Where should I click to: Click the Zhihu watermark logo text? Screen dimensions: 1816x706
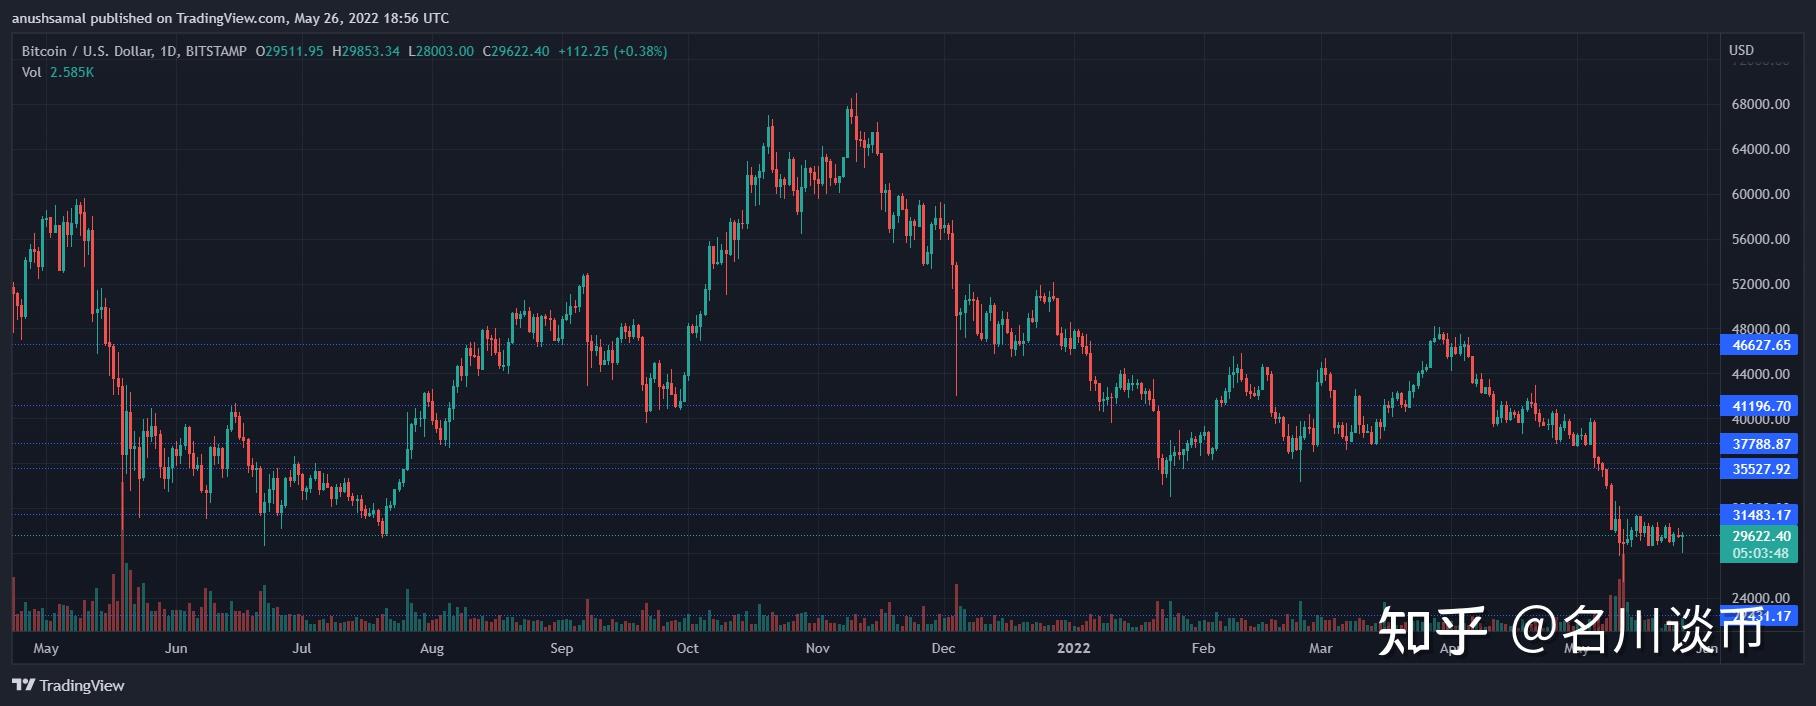click(x=1431, y=632)
